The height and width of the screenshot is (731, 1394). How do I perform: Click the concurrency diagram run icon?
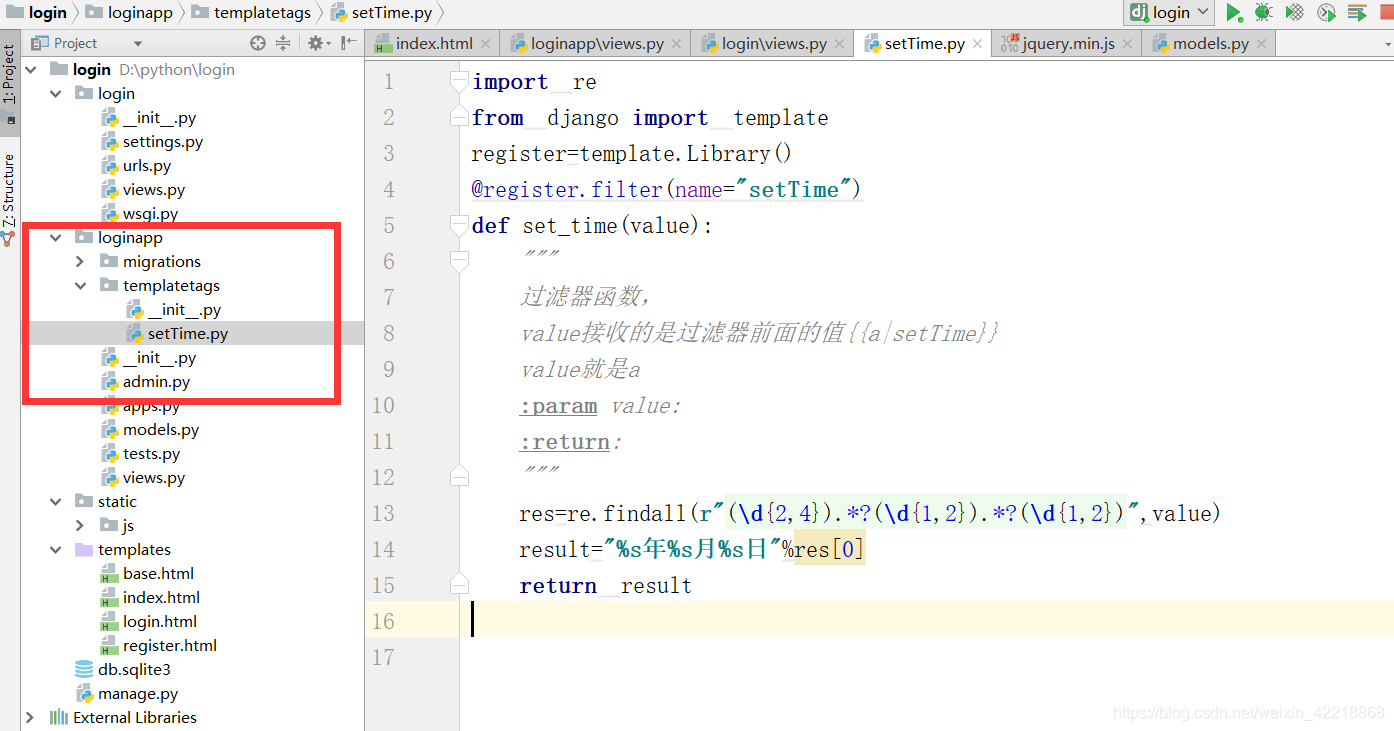tap(1357, 13)
